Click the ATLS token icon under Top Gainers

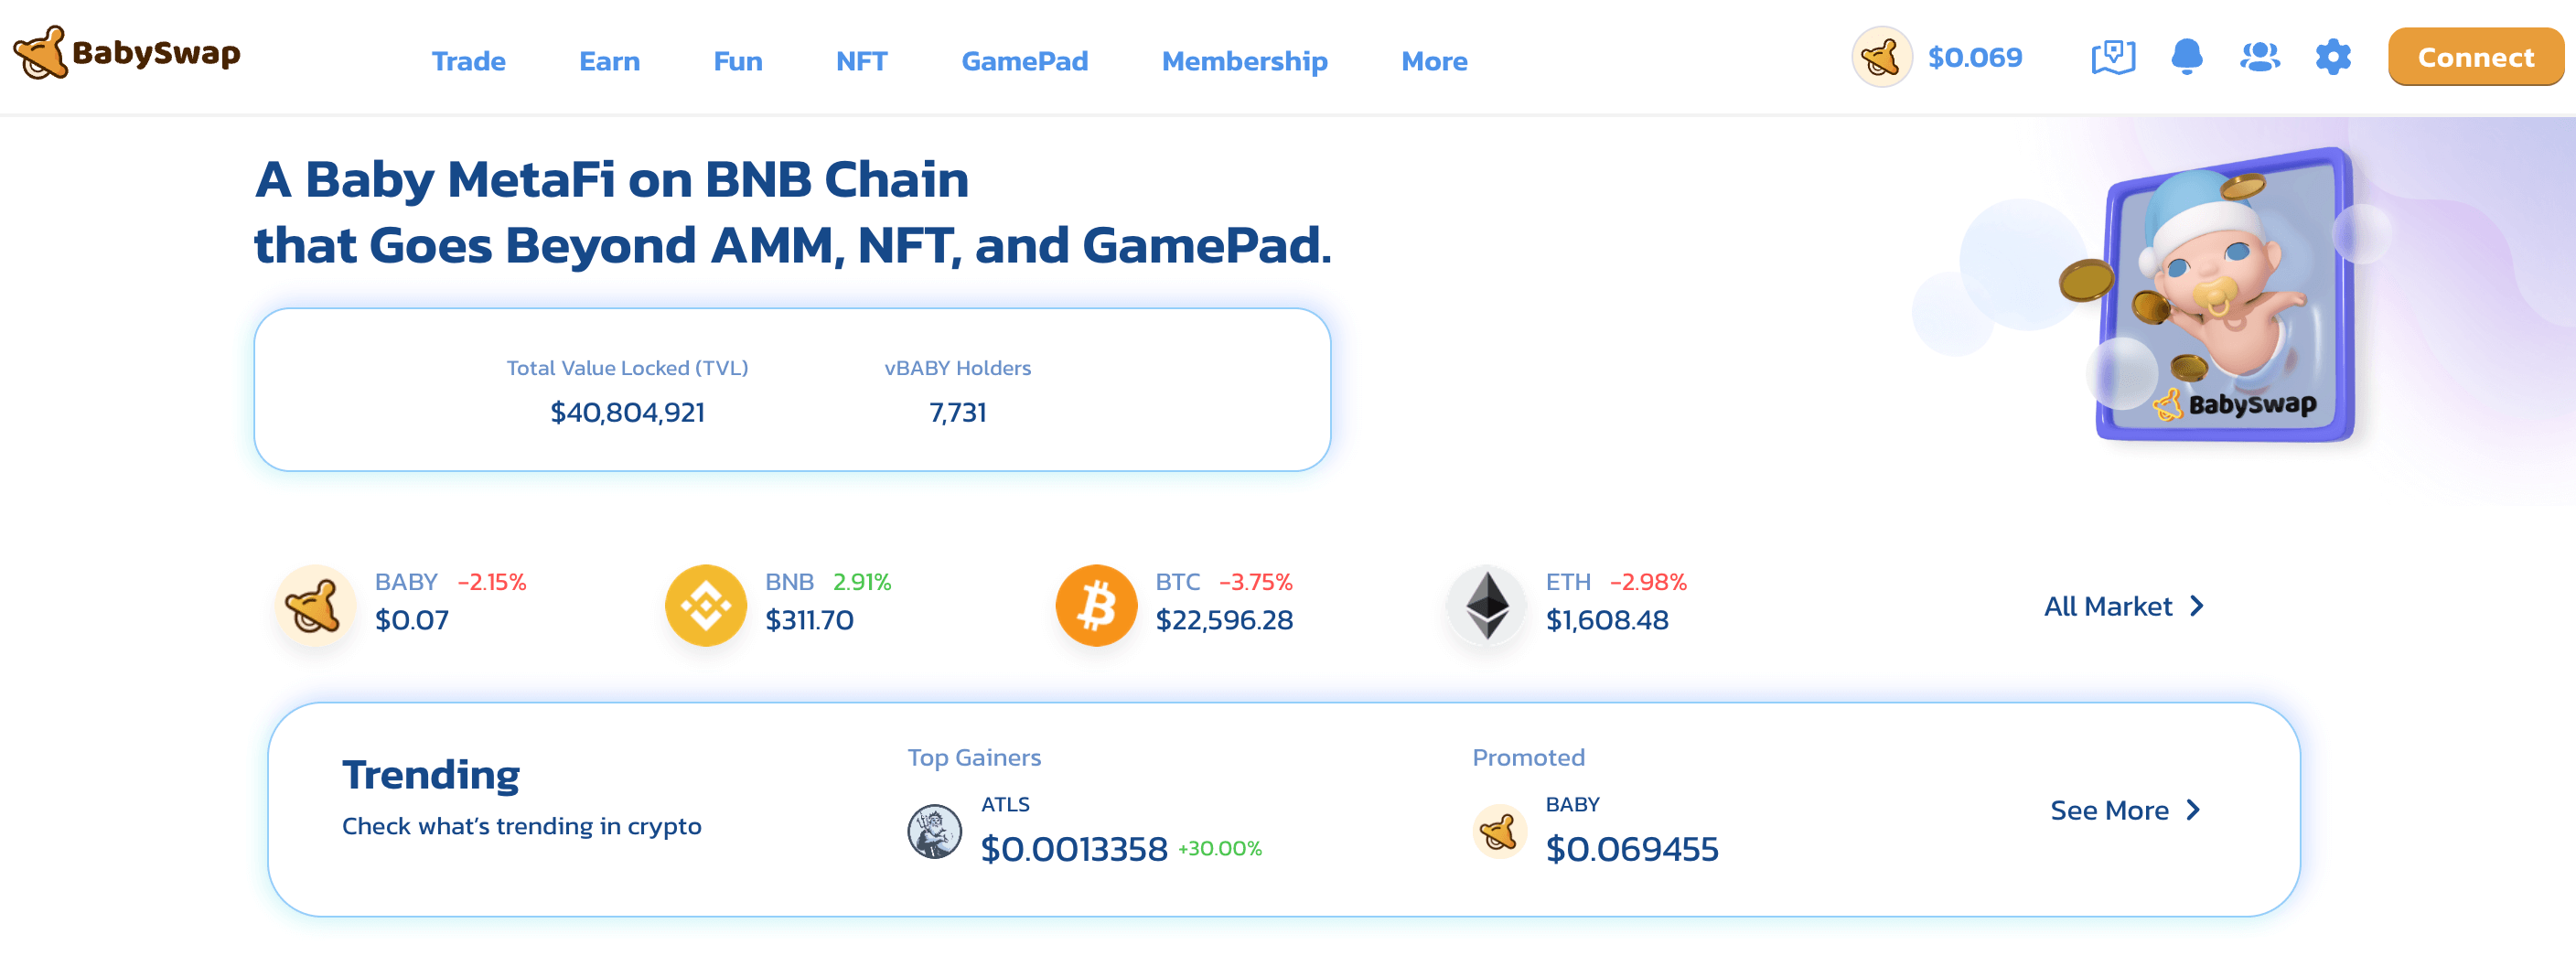(x=934, y=832)
